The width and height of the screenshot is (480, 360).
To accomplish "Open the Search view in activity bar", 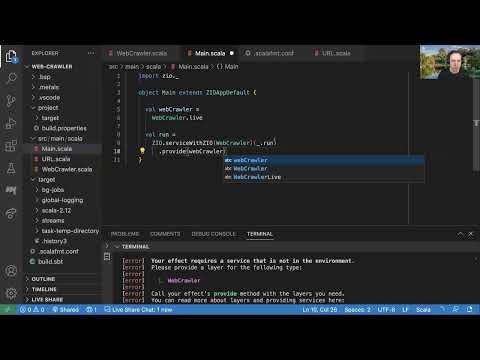I will point(11,79).
